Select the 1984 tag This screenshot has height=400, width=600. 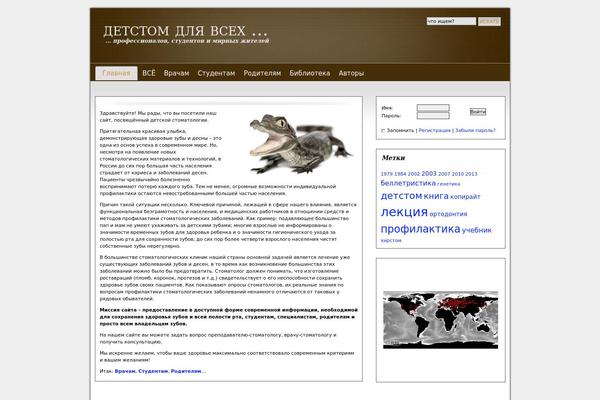click(400, 174)
